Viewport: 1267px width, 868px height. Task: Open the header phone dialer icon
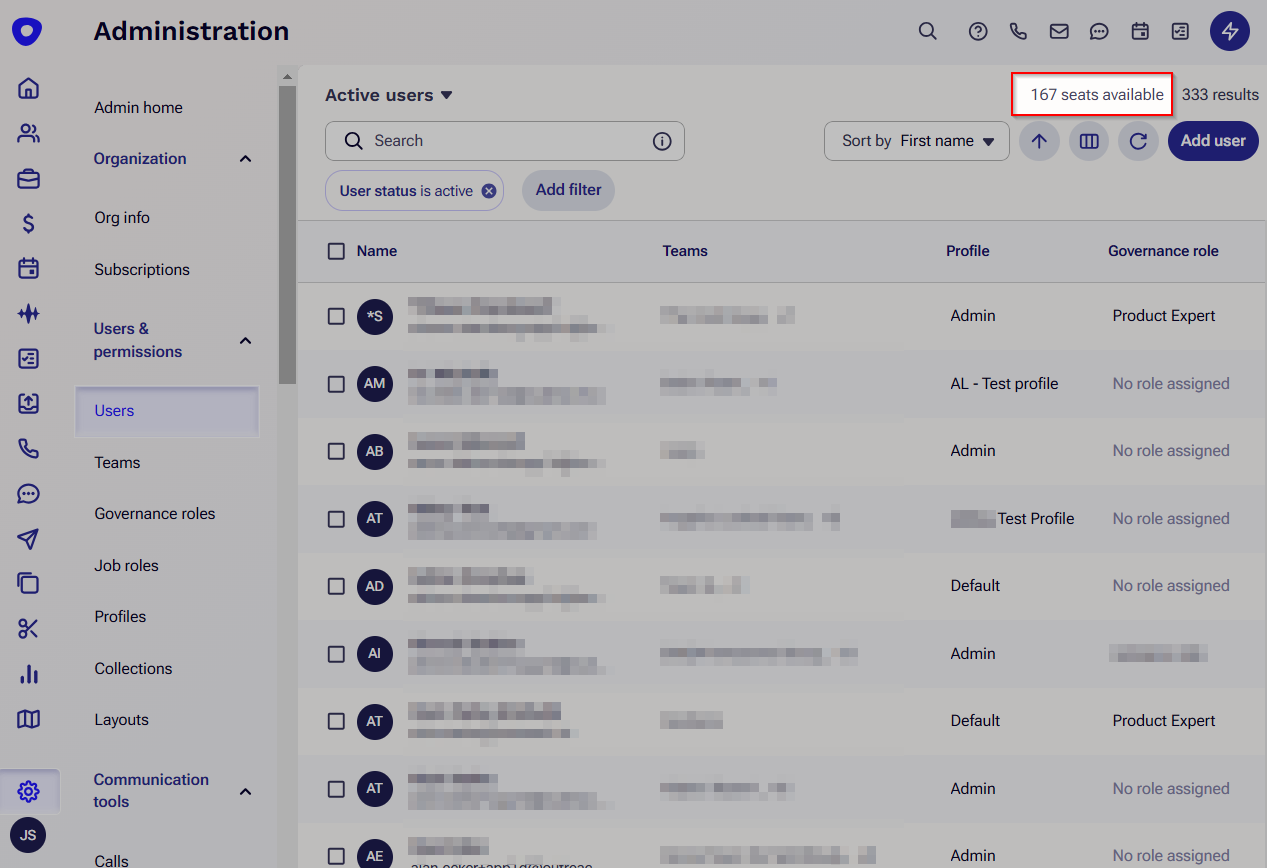(x=1018, y=31)
